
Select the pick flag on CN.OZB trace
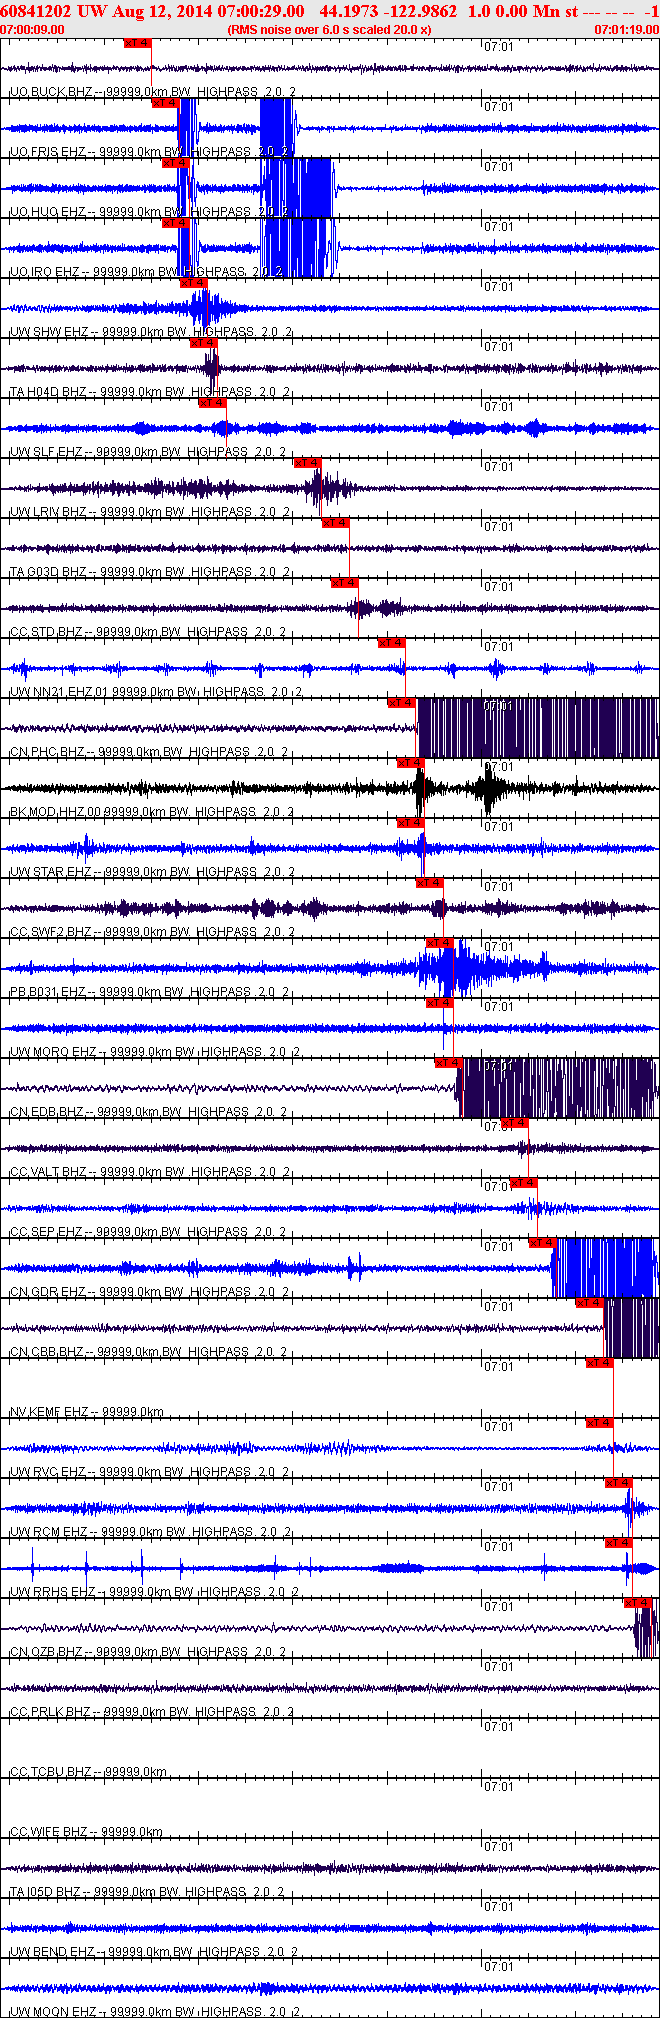[x=637, y=1603]
